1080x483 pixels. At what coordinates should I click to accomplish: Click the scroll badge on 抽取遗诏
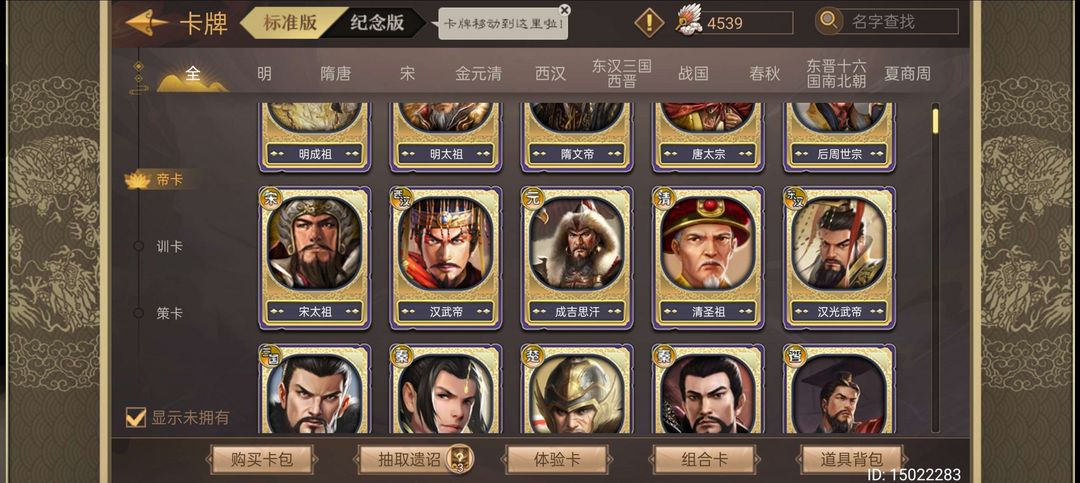(457, 458)
